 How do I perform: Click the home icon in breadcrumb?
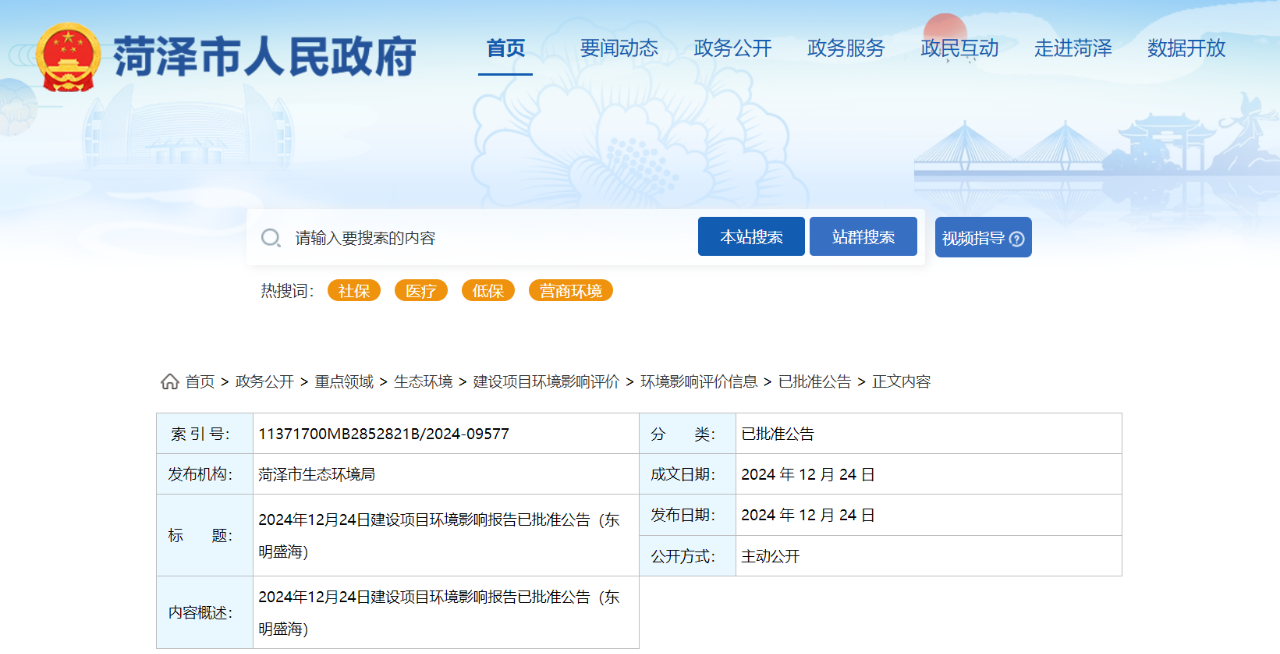pos(170,382)
